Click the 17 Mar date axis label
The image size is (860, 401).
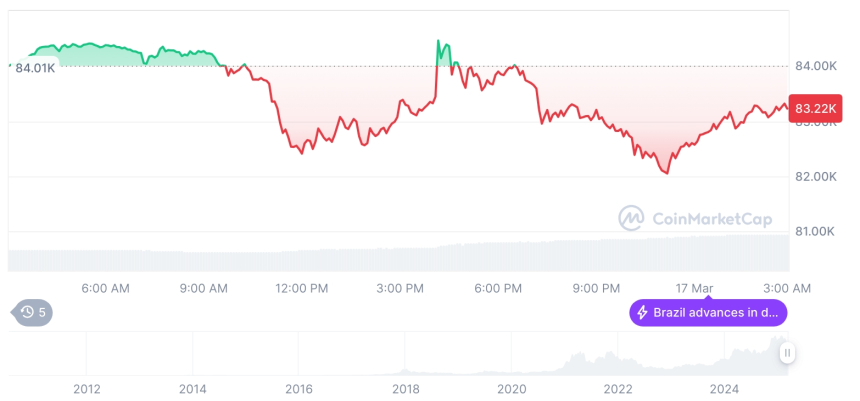695,288
